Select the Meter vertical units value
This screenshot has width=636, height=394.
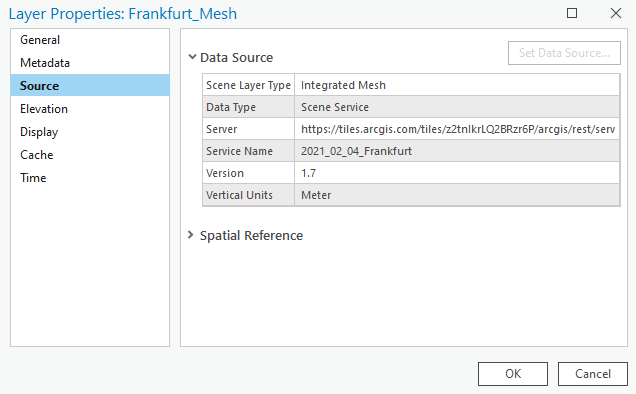click(457, 195)
